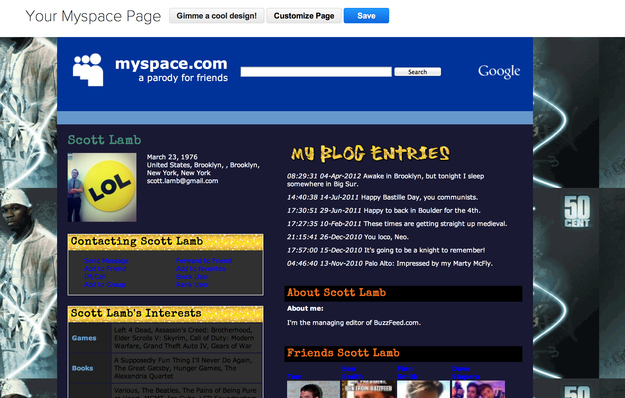This screenshot has height=398, width=625.
Task: Click the Forward to Friend link
Action: (204, 261)
